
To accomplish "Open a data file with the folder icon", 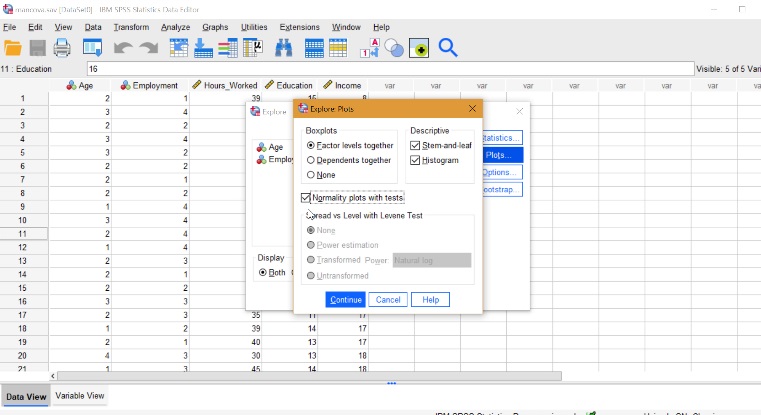I will pyautogui.click(x=13, y=48).
